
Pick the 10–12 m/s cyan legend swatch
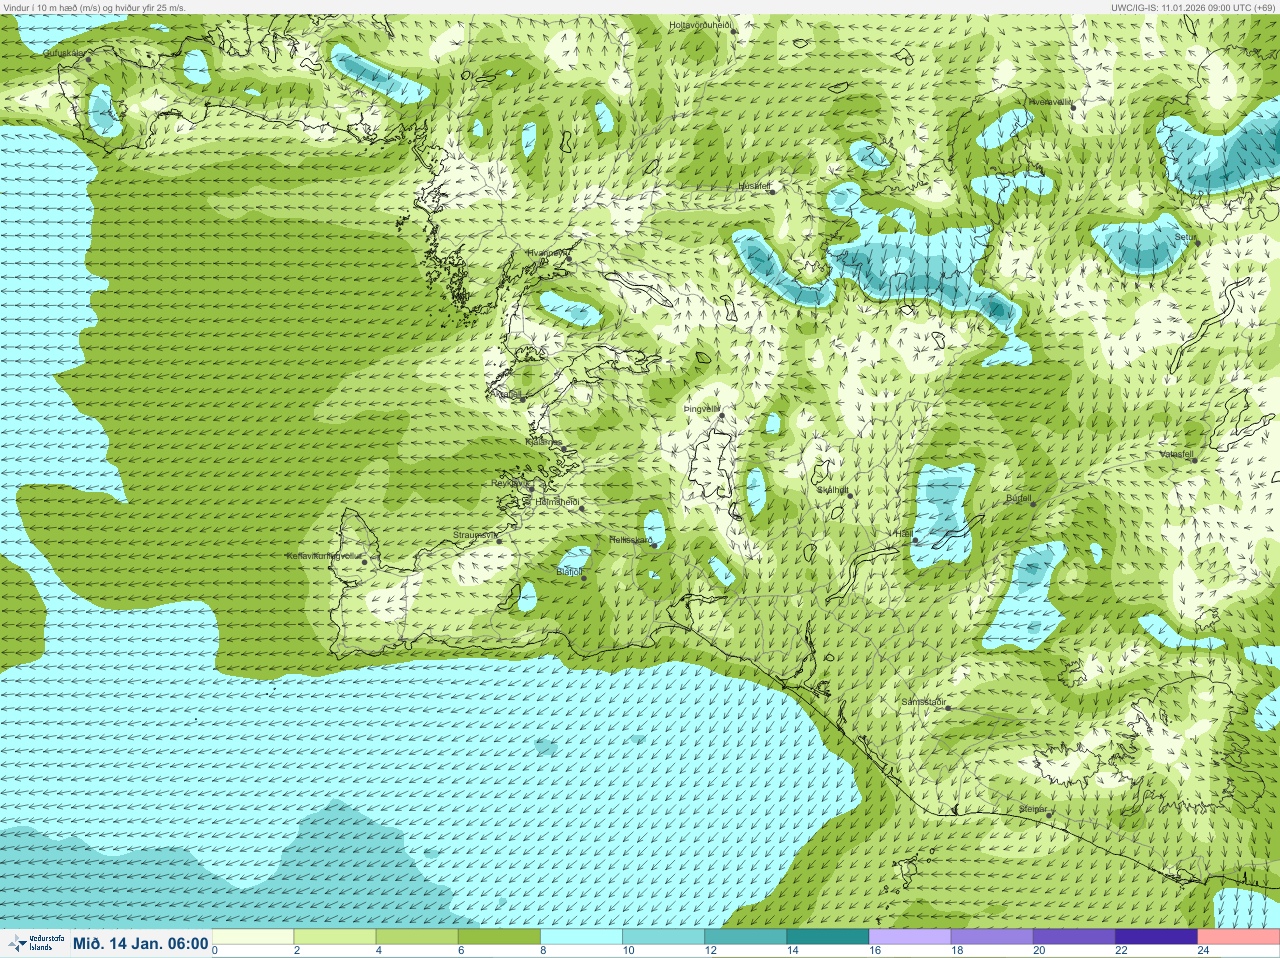coord(663,937)
